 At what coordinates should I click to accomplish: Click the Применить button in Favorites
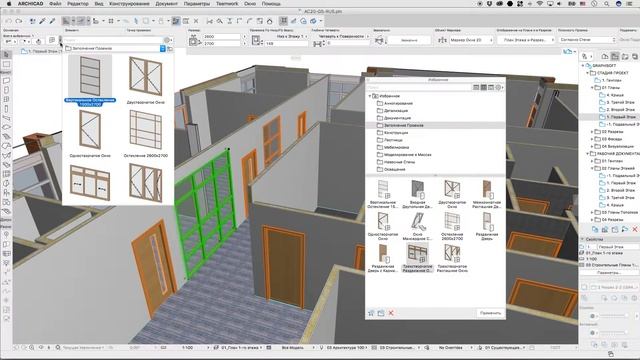[x=490, y=313]
